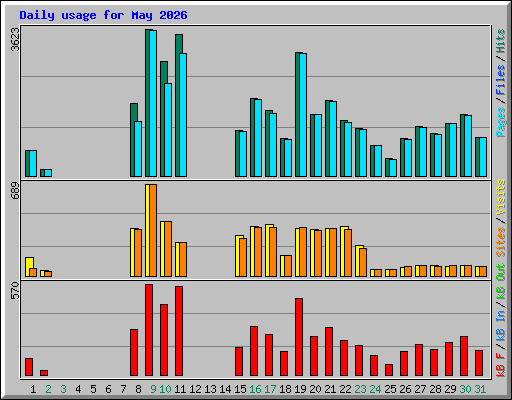This screenshot has height=400, width=512.
Task: Click the yellow visits bar for day 1
Action: 28,267
